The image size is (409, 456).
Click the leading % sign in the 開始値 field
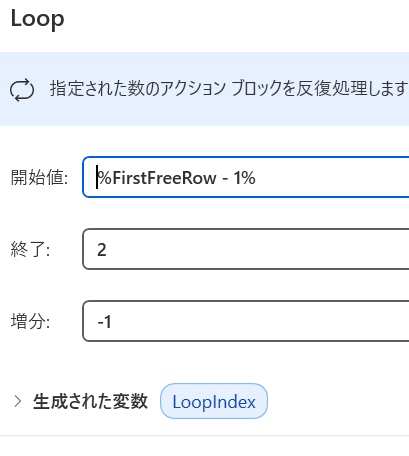(x=104, y=178)
